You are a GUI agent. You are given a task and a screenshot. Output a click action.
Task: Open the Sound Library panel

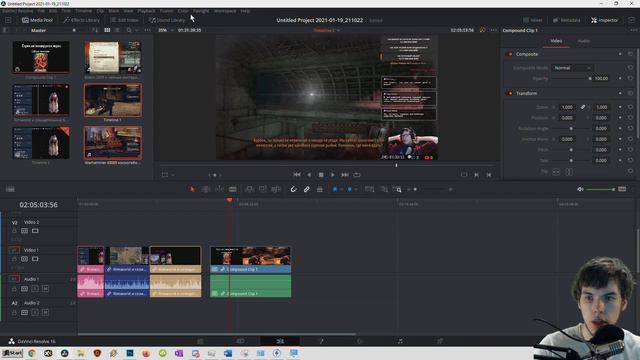(x=167, y=20)
